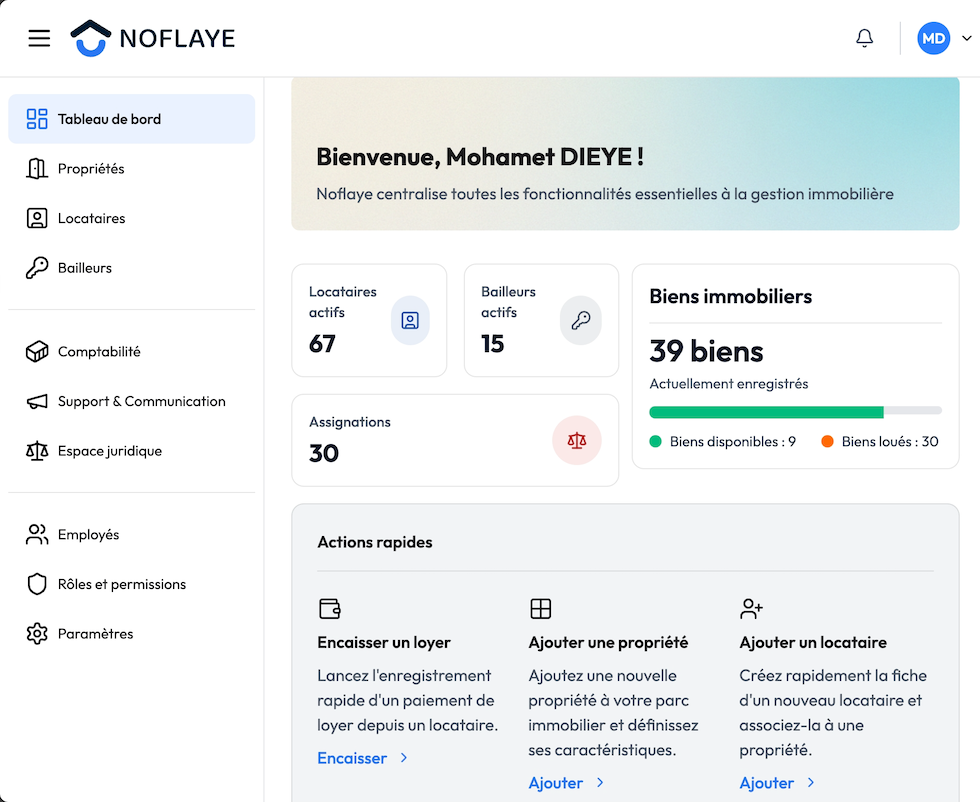Click "Biens disponibles : 9" label
The image size is (980, 802).
732,442
